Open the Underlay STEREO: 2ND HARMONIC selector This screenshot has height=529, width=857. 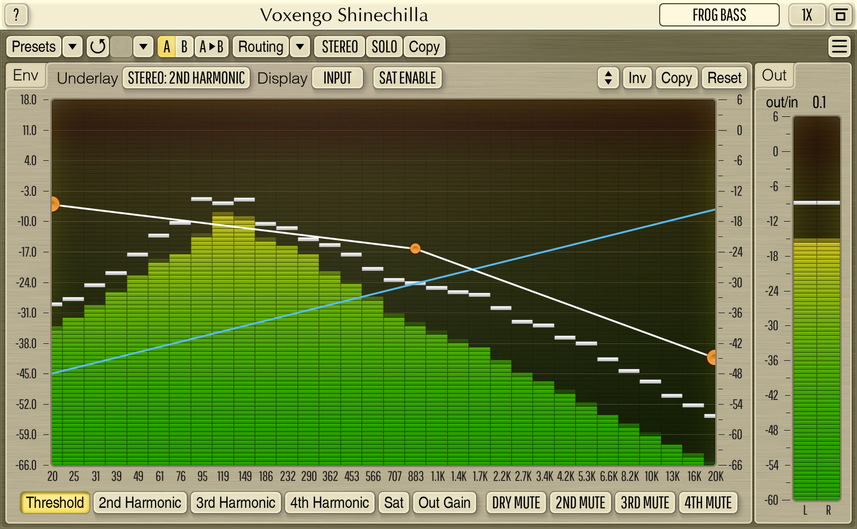coord(186,78)
